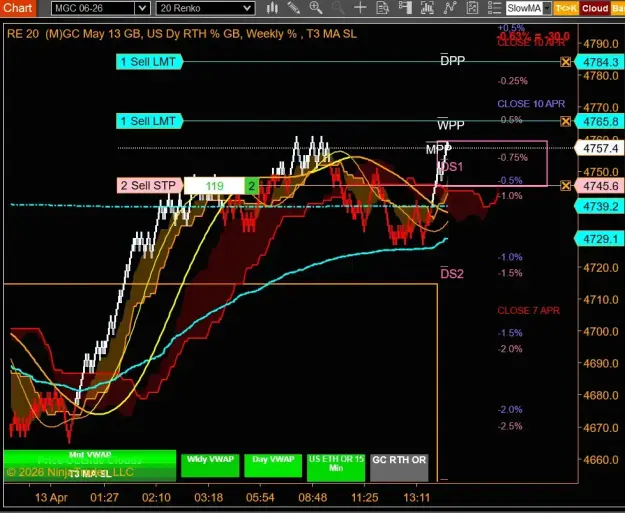The width and height of the screenshot is (625, 513).
Task: Open the bar type chart style icon
Action: (x=272, y=8)
